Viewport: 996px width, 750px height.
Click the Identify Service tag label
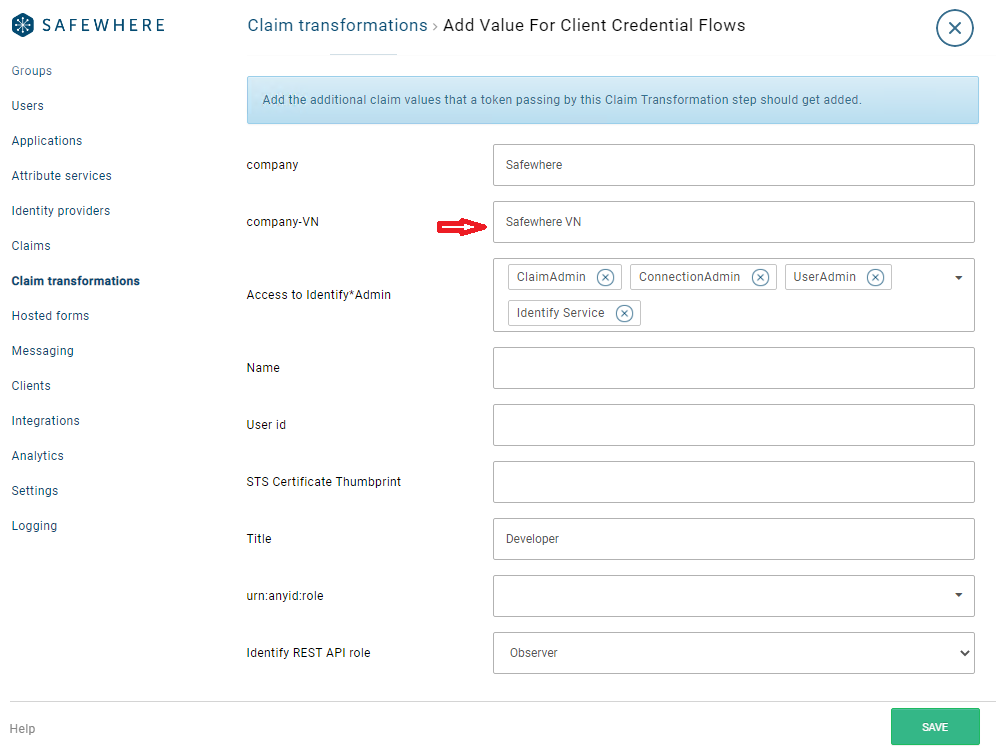tap(560, 313)
